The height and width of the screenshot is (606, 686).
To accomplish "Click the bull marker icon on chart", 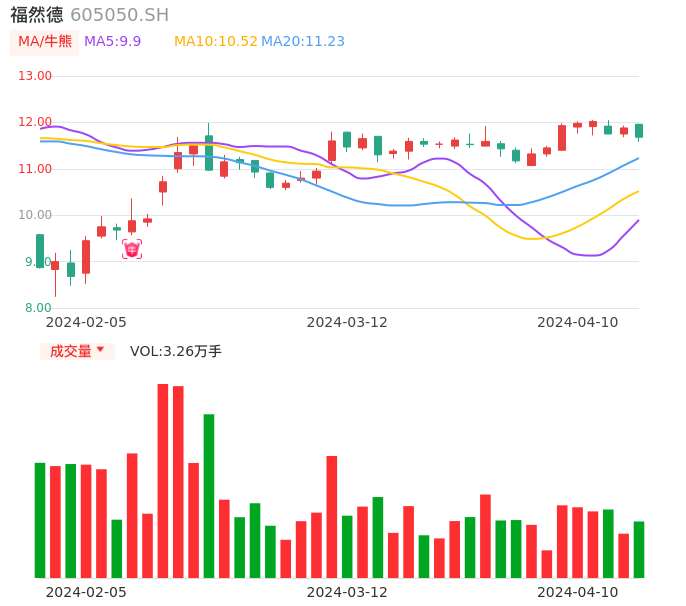I will 132,249.
